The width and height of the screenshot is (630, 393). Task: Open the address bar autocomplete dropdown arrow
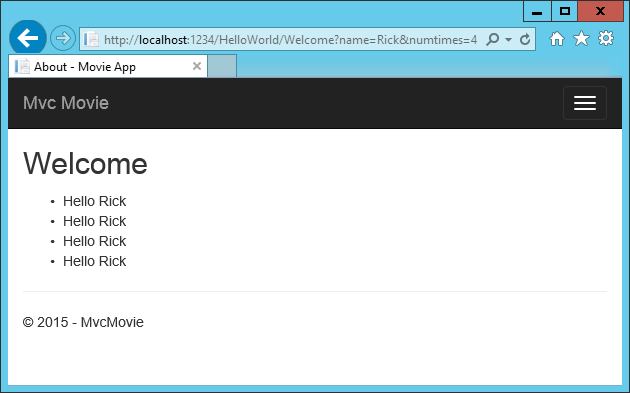pos(508,39)
